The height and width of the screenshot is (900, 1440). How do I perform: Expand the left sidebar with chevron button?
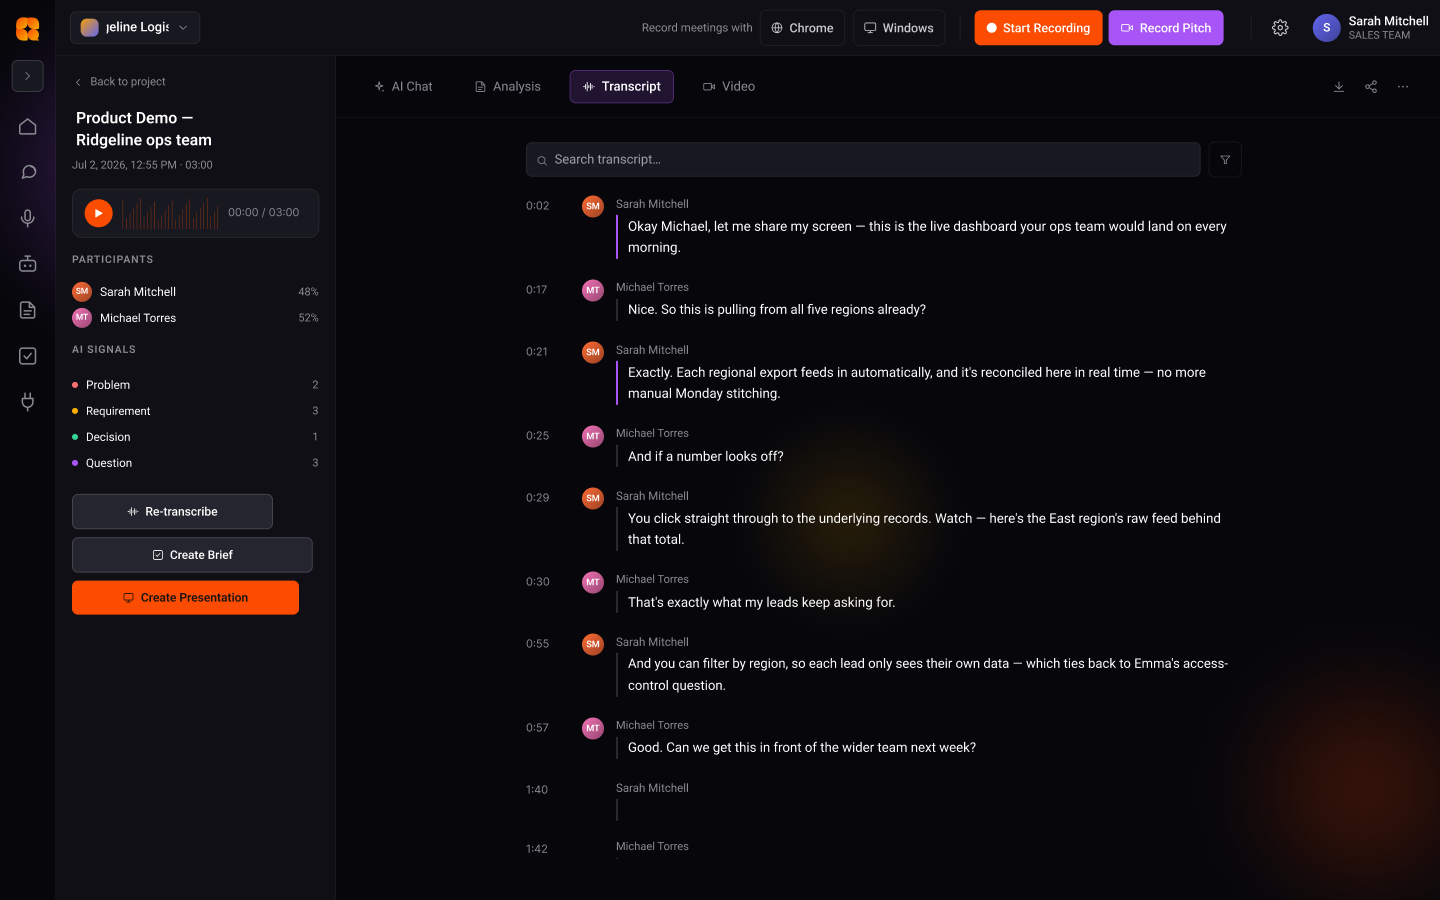28,76
